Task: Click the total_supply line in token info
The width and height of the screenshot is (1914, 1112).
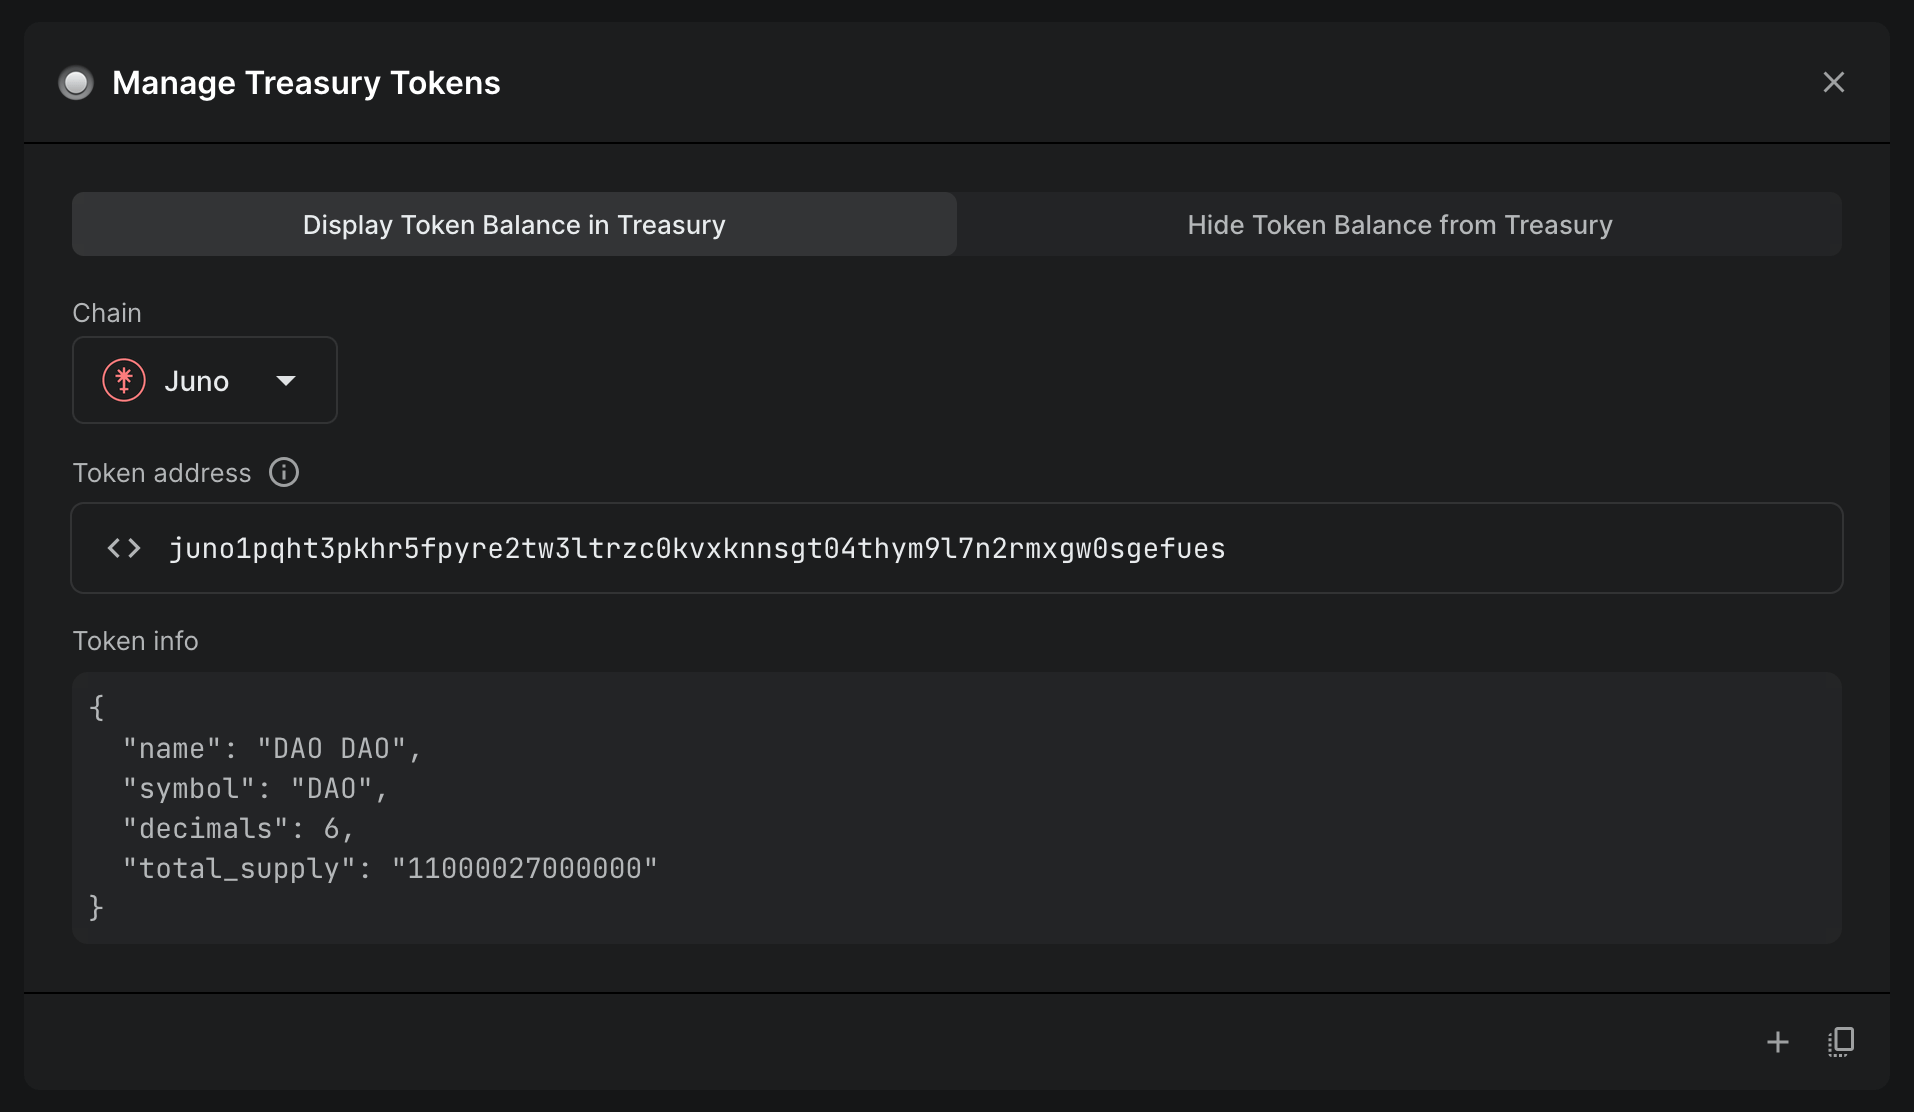Action: coord(389,869)
